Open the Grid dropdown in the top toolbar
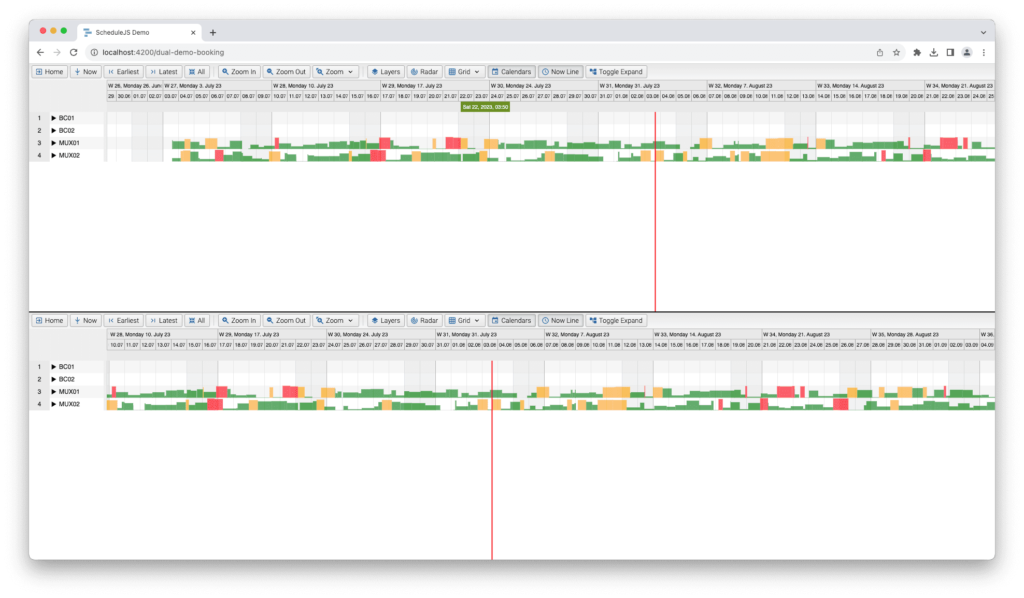 [x=466, y=71]
